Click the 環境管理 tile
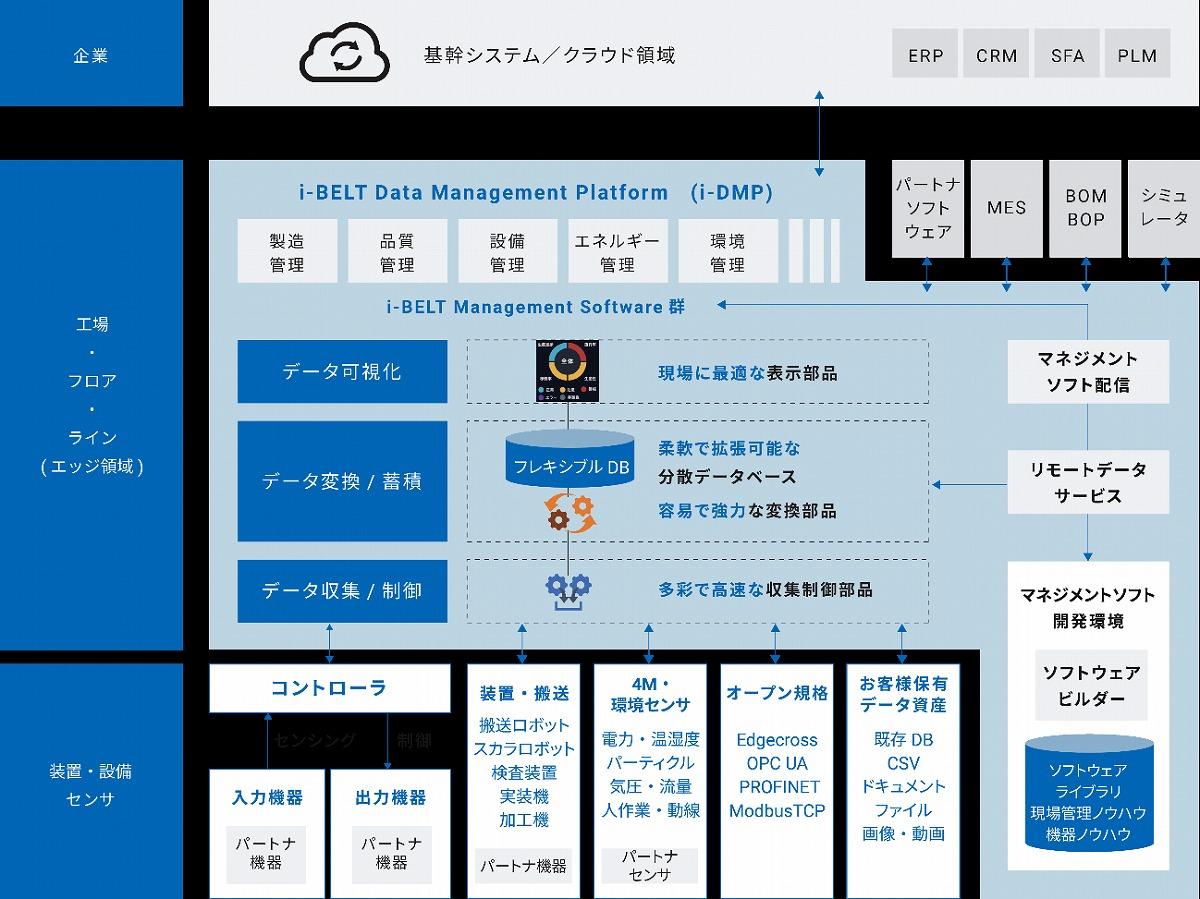The width and height of the screenshot is (1200, 899). pos(728,251)
